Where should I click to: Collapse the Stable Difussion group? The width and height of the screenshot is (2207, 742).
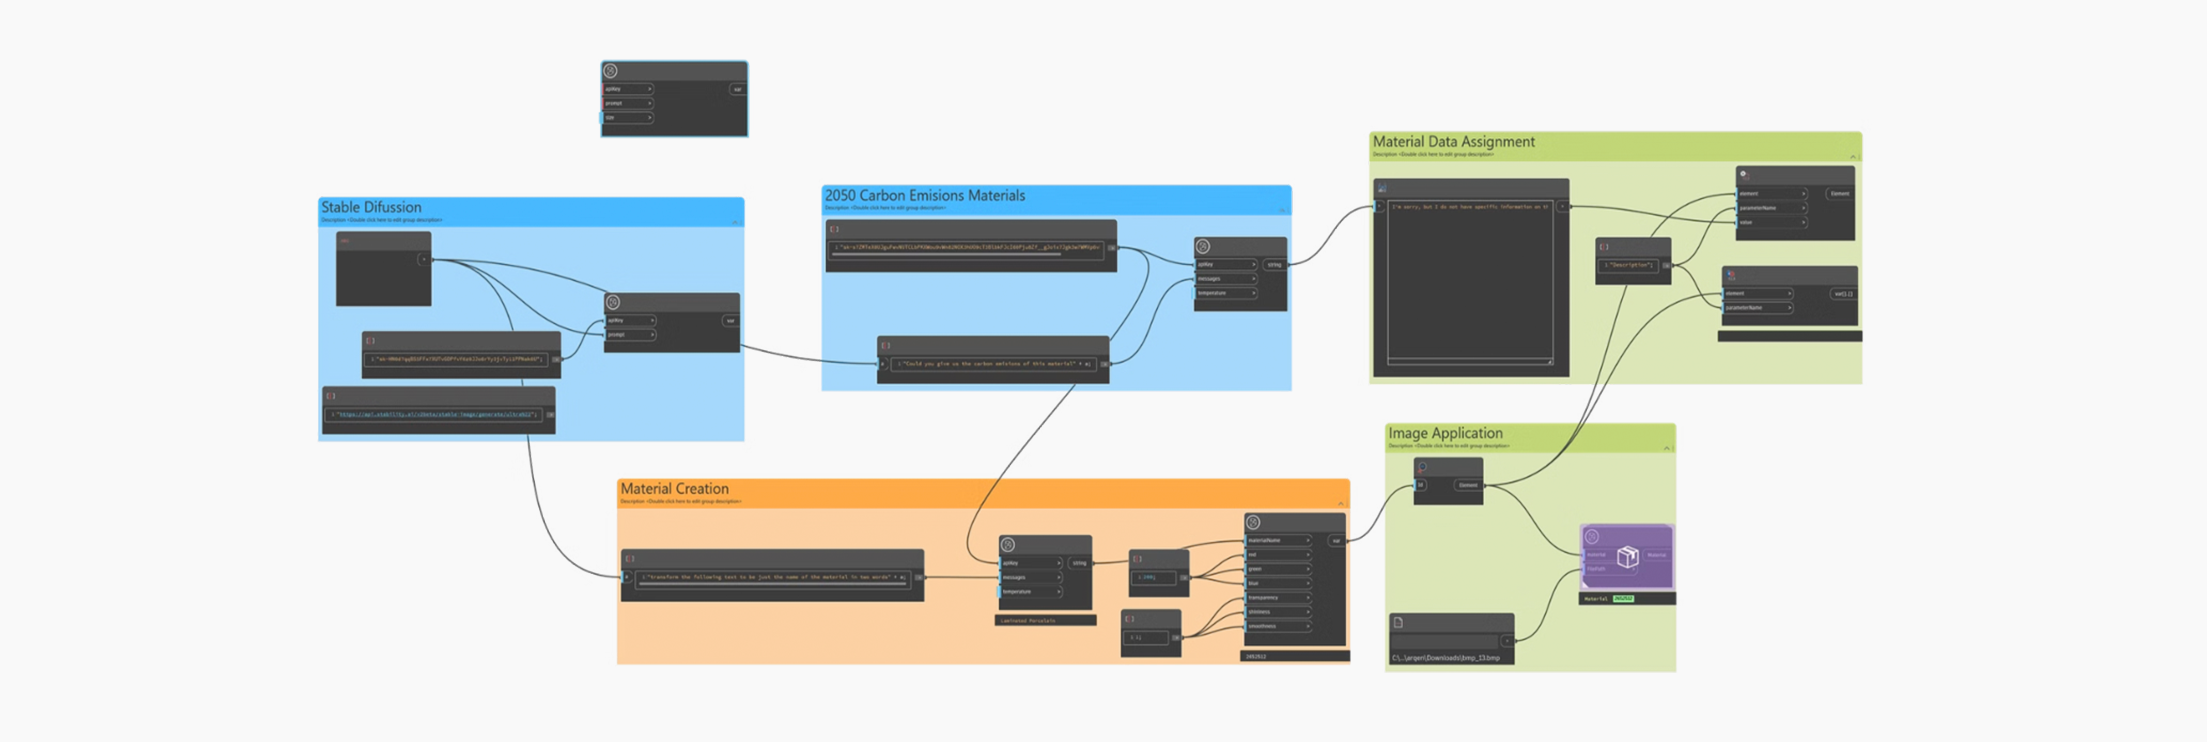point(735,222)
